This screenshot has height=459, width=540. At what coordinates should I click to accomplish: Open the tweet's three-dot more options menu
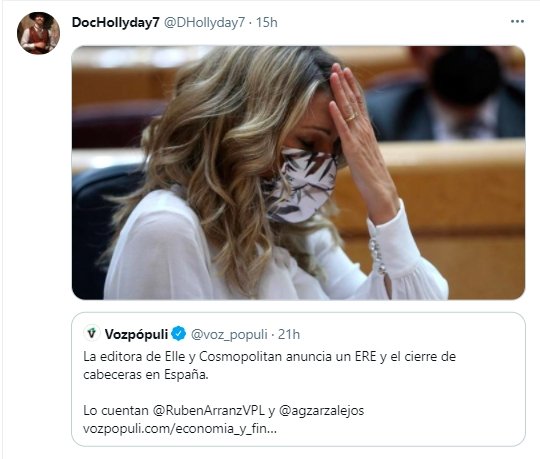pos(517,22)
